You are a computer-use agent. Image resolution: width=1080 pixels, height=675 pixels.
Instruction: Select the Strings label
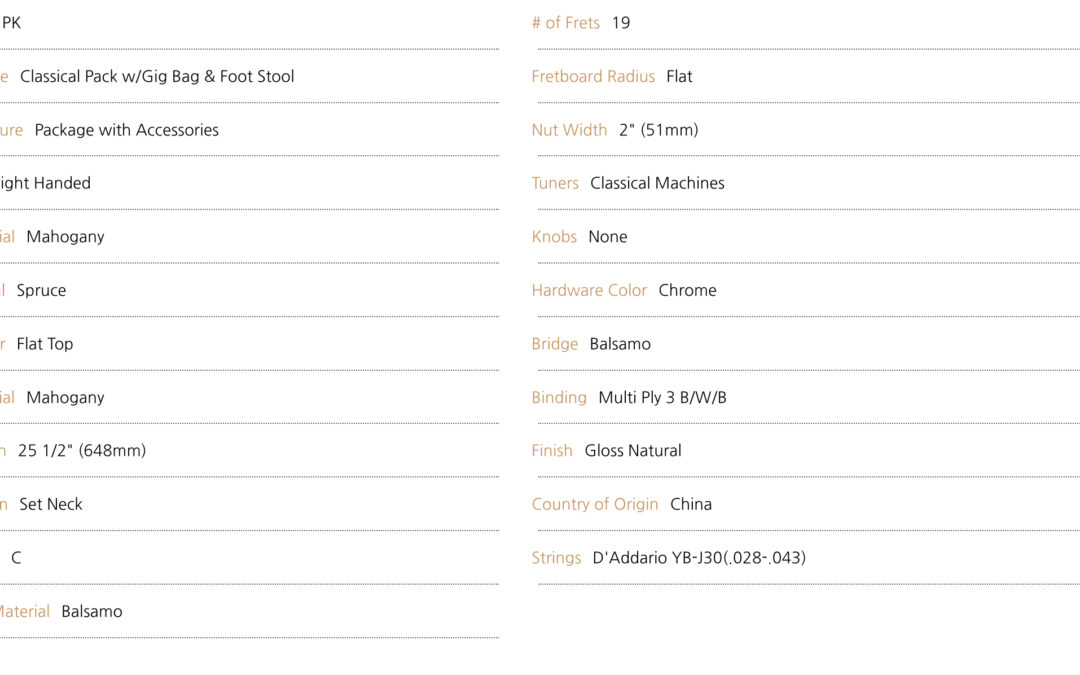[x=556, y=558]
